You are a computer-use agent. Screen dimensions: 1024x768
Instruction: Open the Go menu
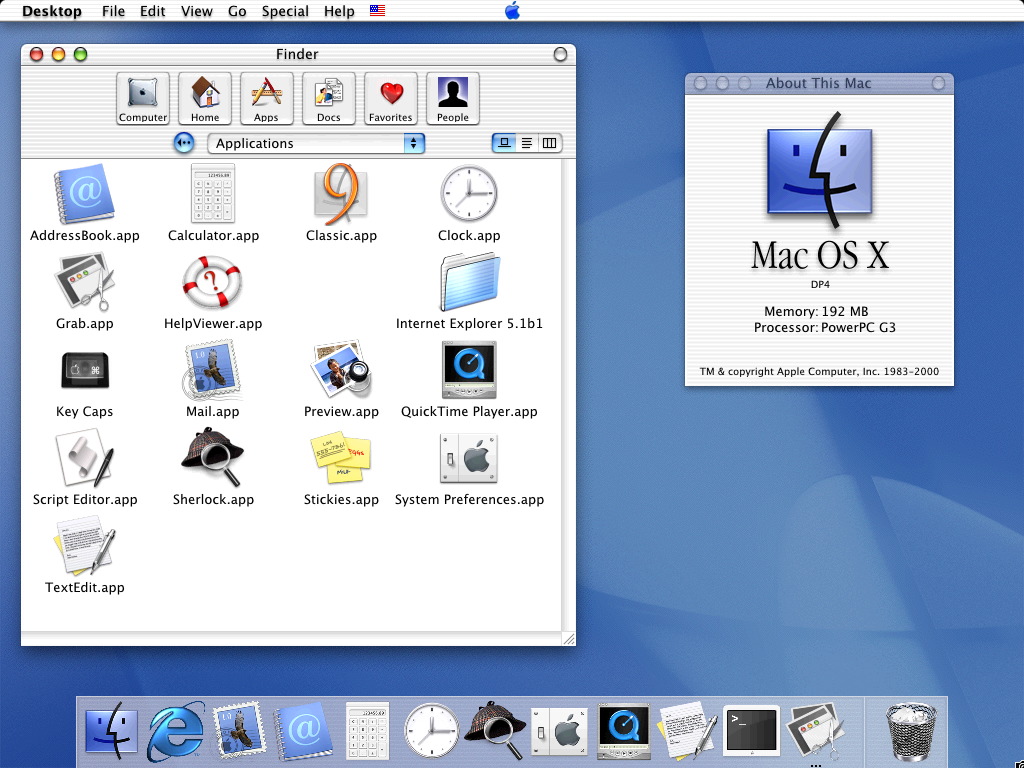point(237,11)
